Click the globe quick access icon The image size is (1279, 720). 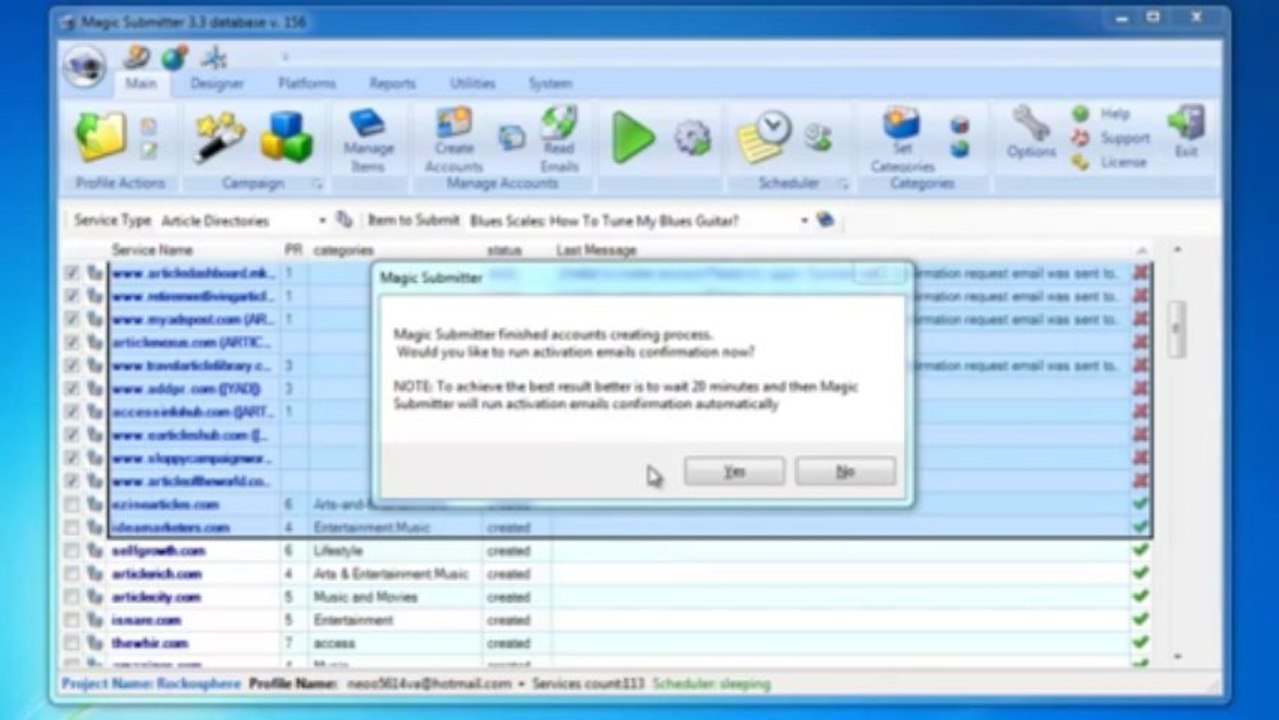click(174, 57)
